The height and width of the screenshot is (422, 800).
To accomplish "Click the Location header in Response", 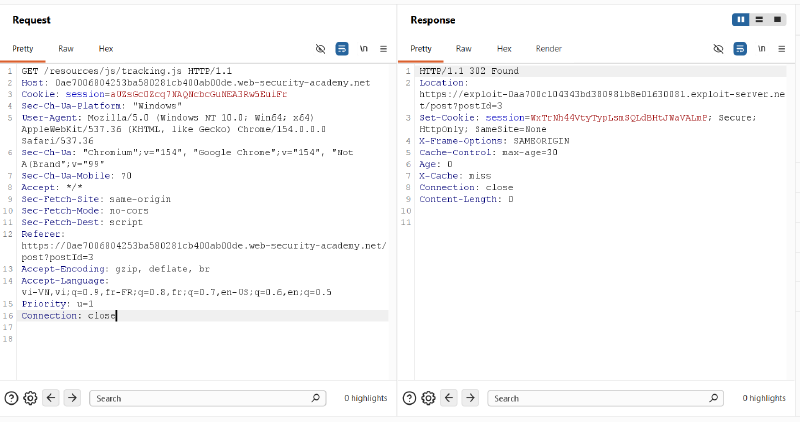I will (x=443, y=83).
